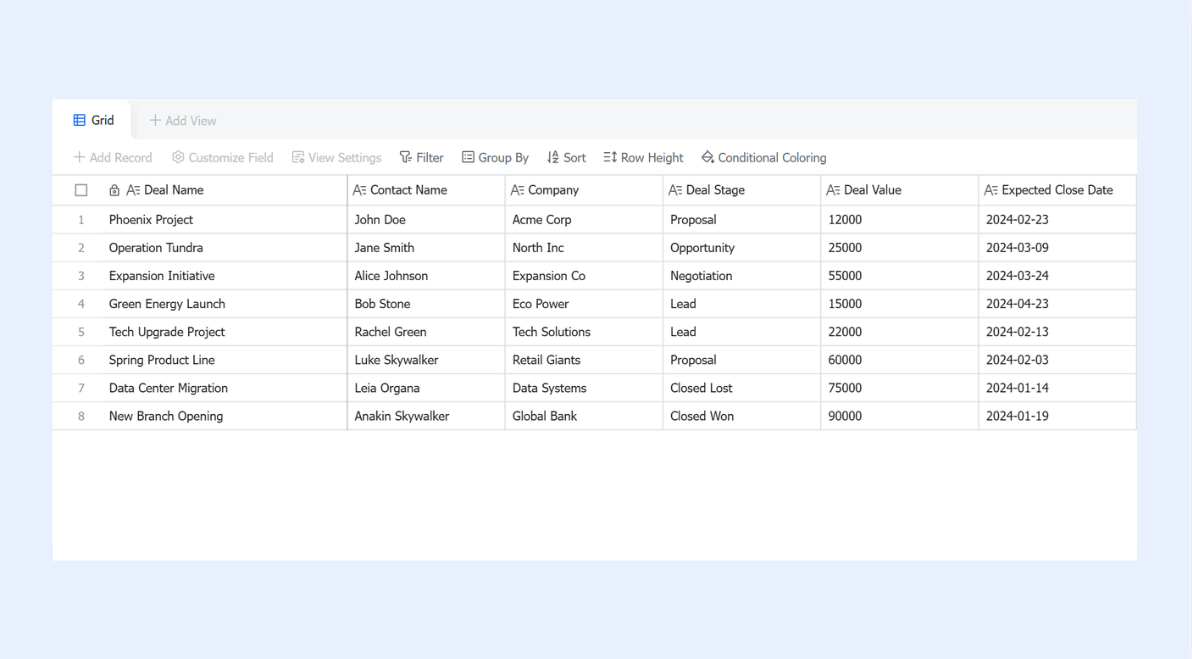Click the Acme Corp company cell

coord(584,220)
